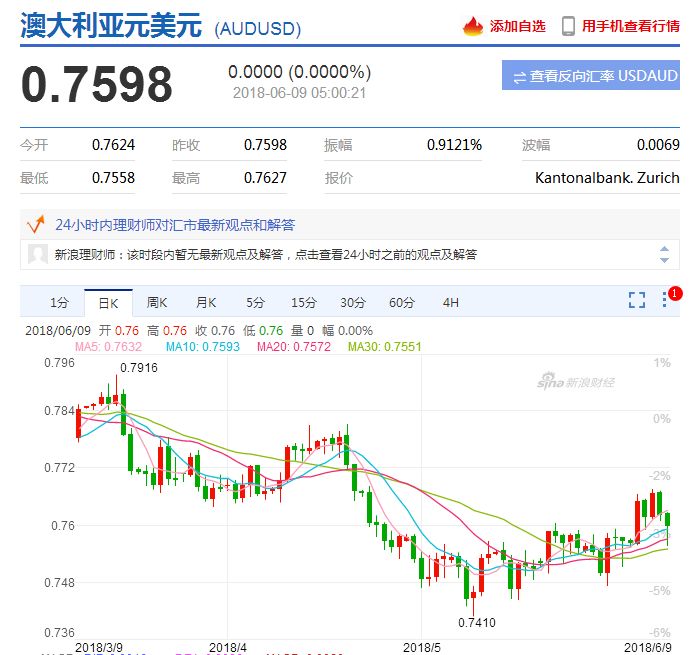Screen dimensions: 697x655
Task: Click the 波幅 value 0.0069
Action: pyautogui.click(x=658, y=145)
